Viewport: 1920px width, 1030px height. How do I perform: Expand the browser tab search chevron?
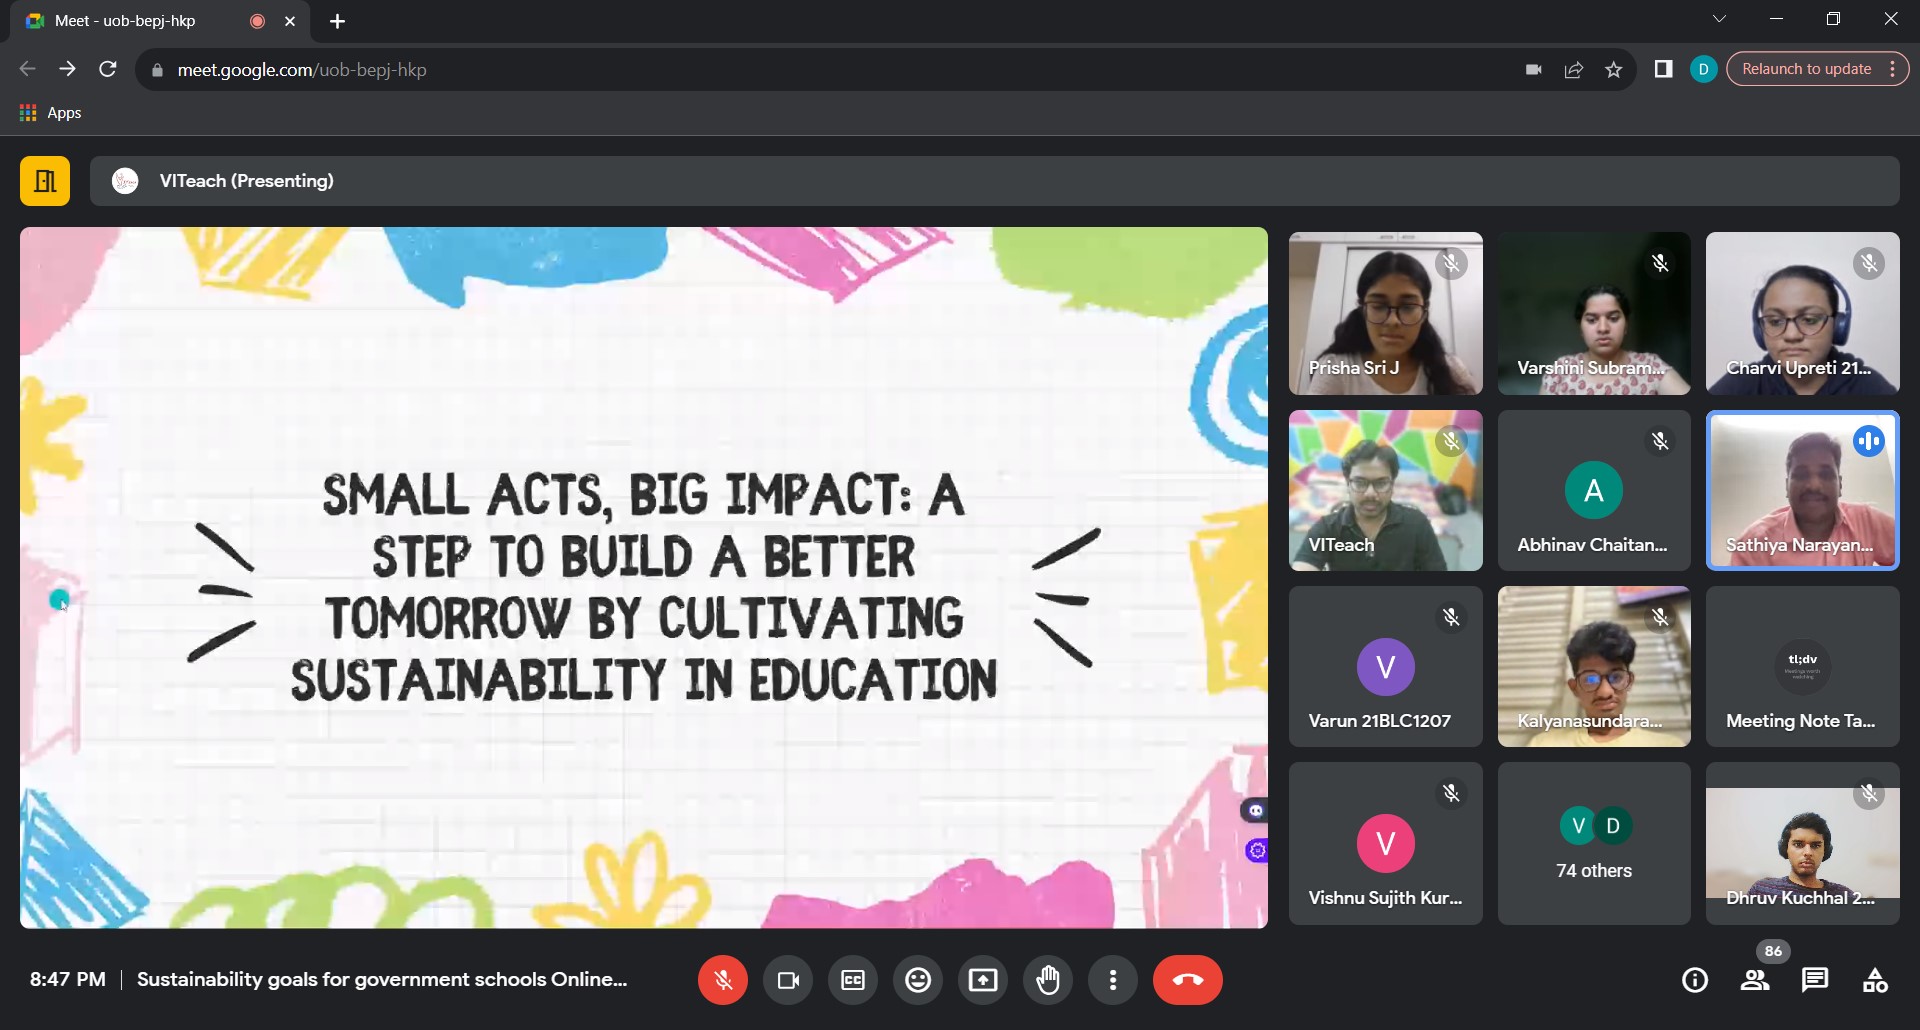[1719, 19]
